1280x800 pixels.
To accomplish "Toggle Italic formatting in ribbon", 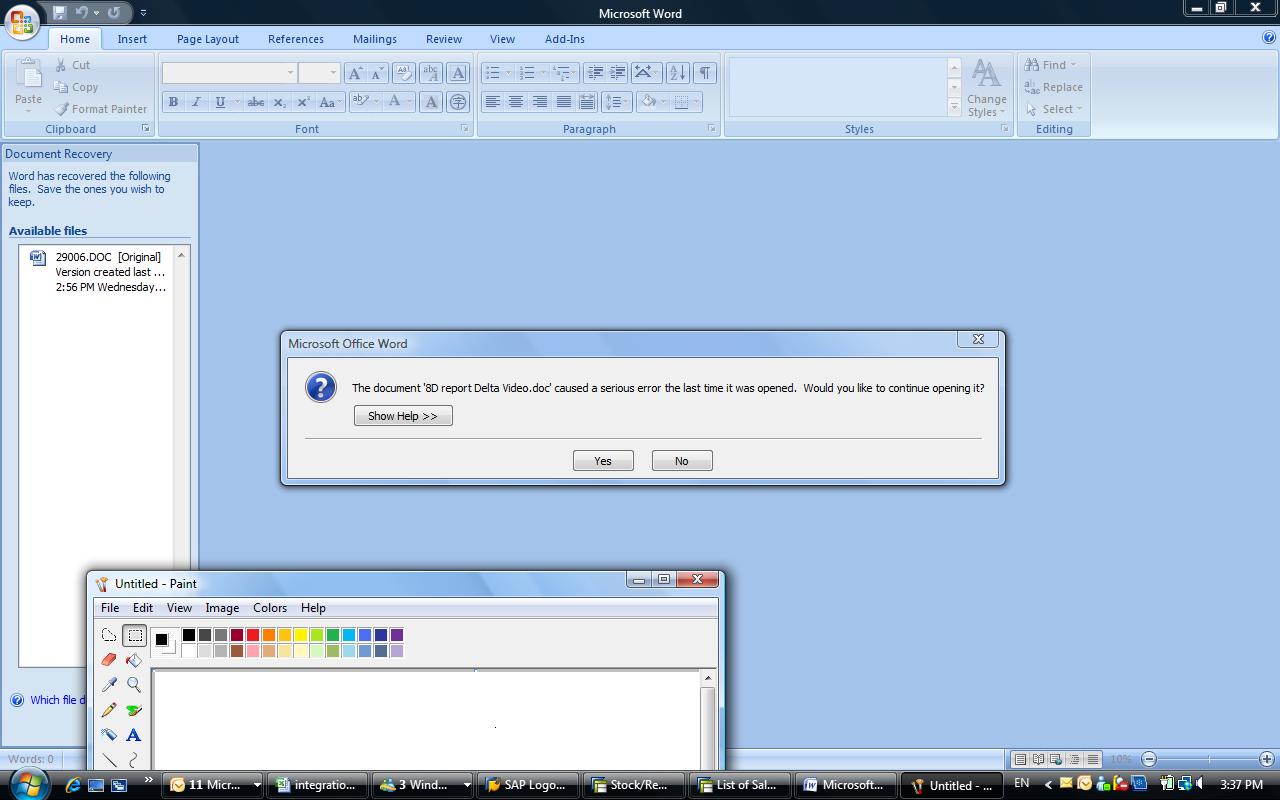I will (x=196, y=102).
